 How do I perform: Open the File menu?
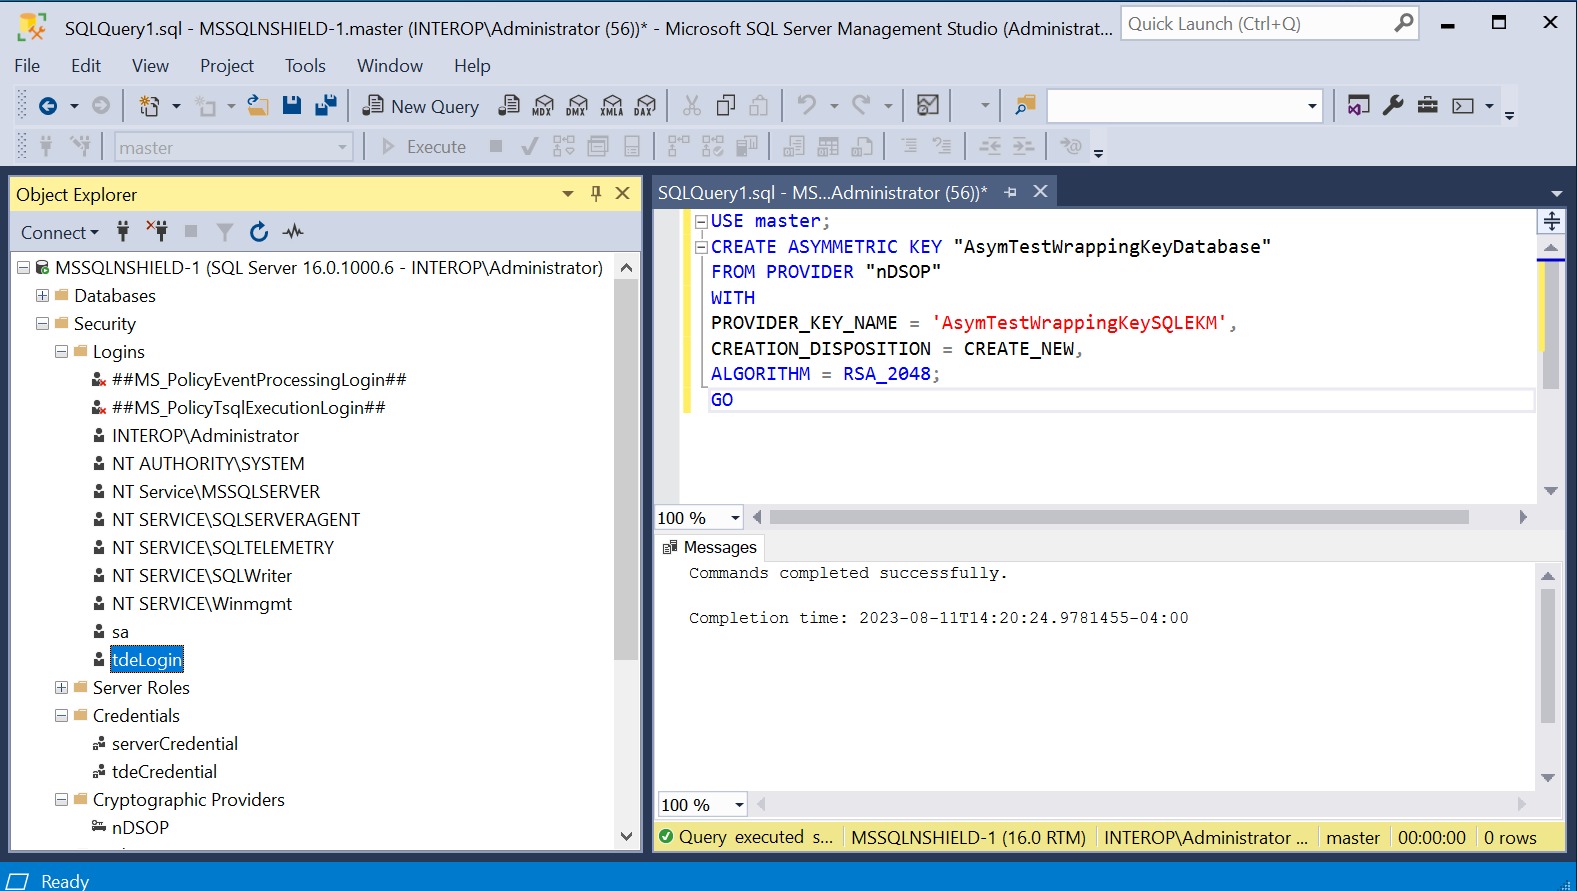coord(27,66)
